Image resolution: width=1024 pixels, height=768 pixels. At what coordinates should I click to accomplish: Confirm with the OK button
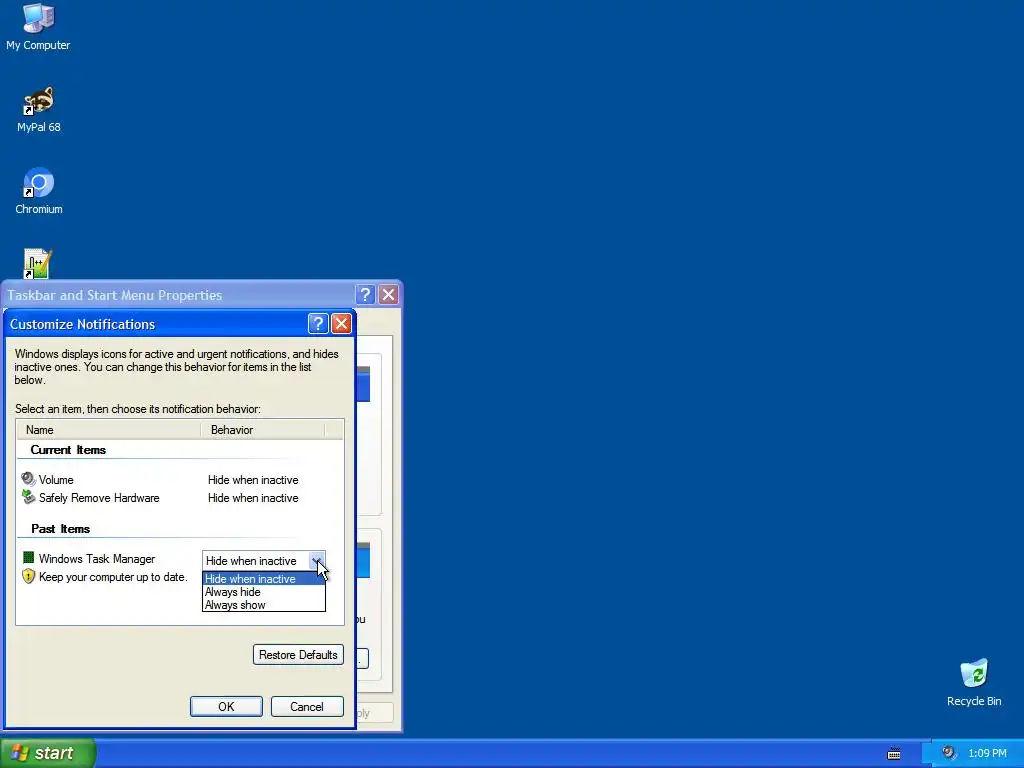click(226, 706)
